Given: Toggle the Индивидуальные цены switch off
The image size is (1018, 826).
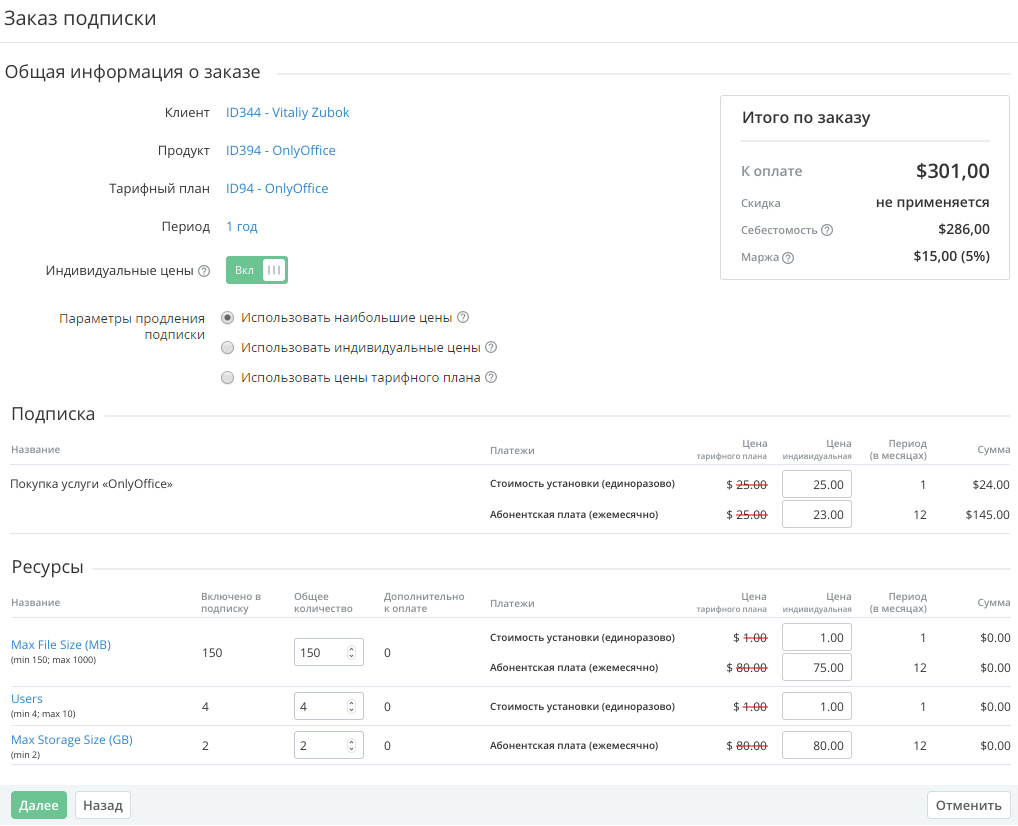Looking at the screenshot, I should [257, 270].
